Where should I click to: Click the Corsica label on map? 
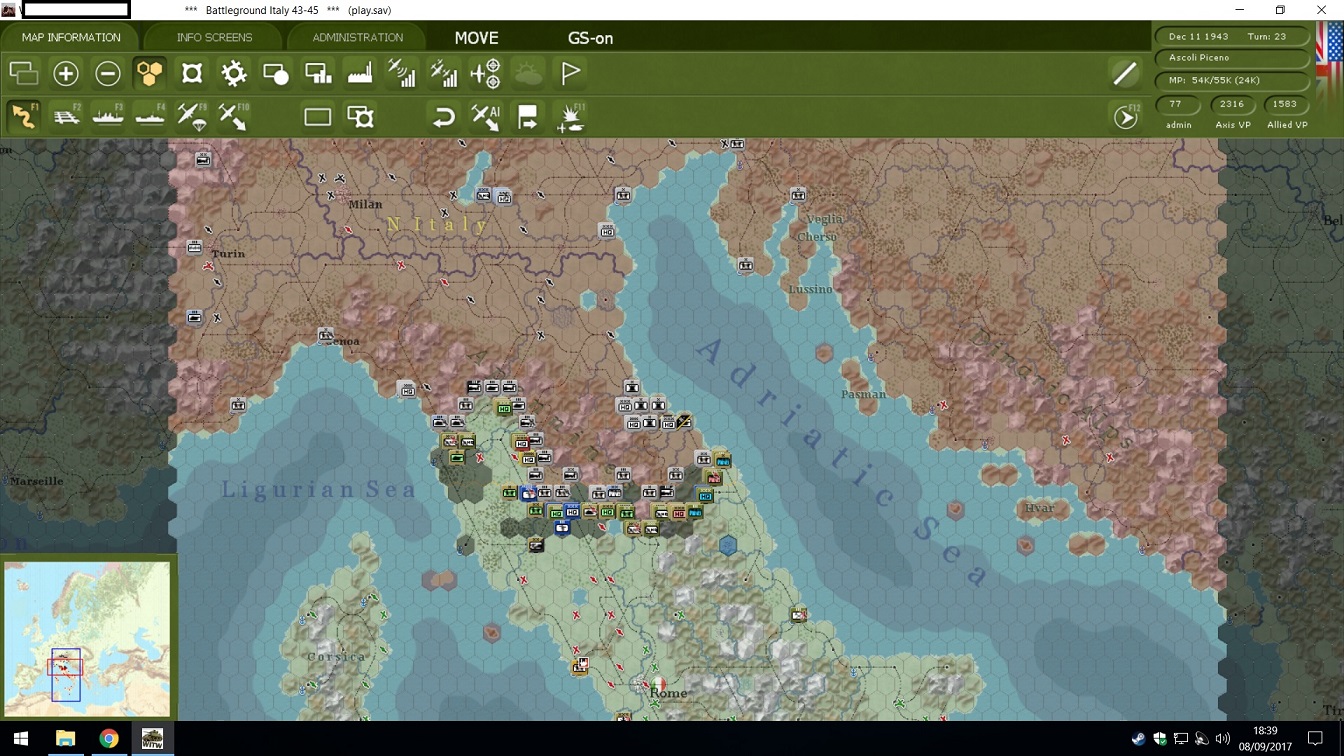(336, 657)
